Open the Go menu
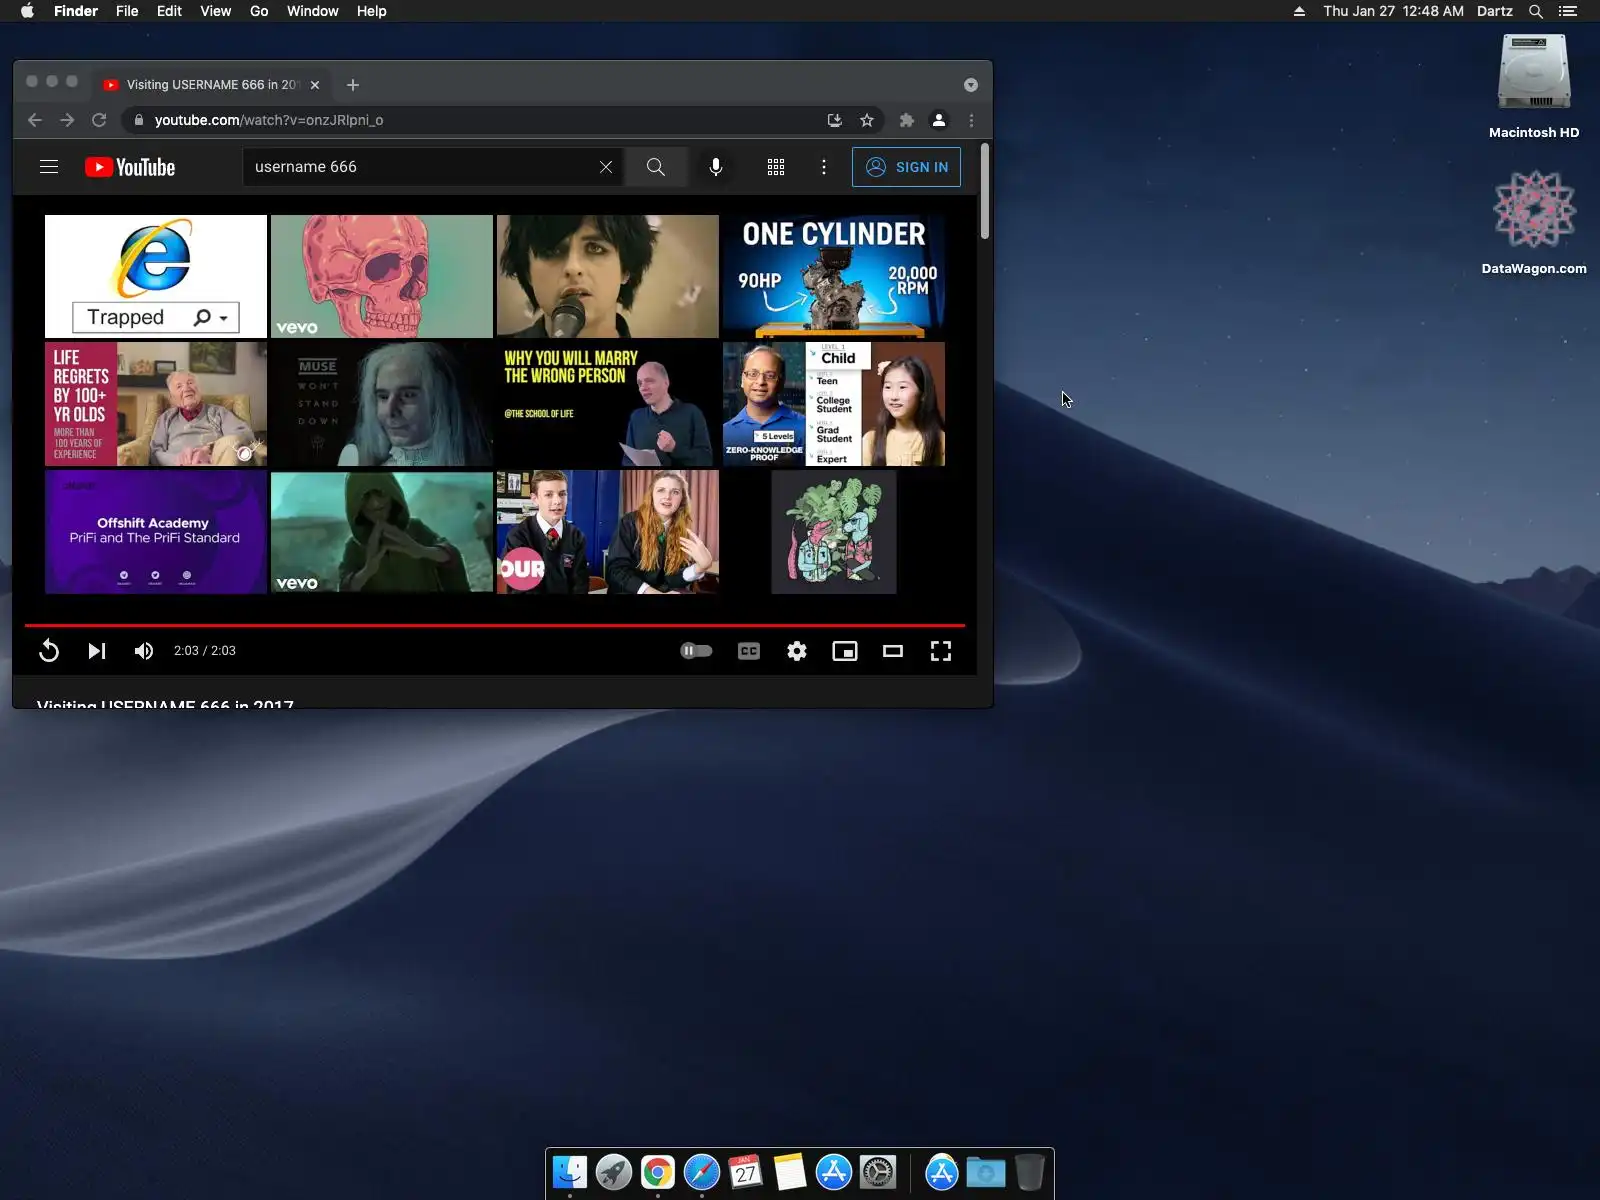The image size is (1600, 1200). (x=259, y=11)
